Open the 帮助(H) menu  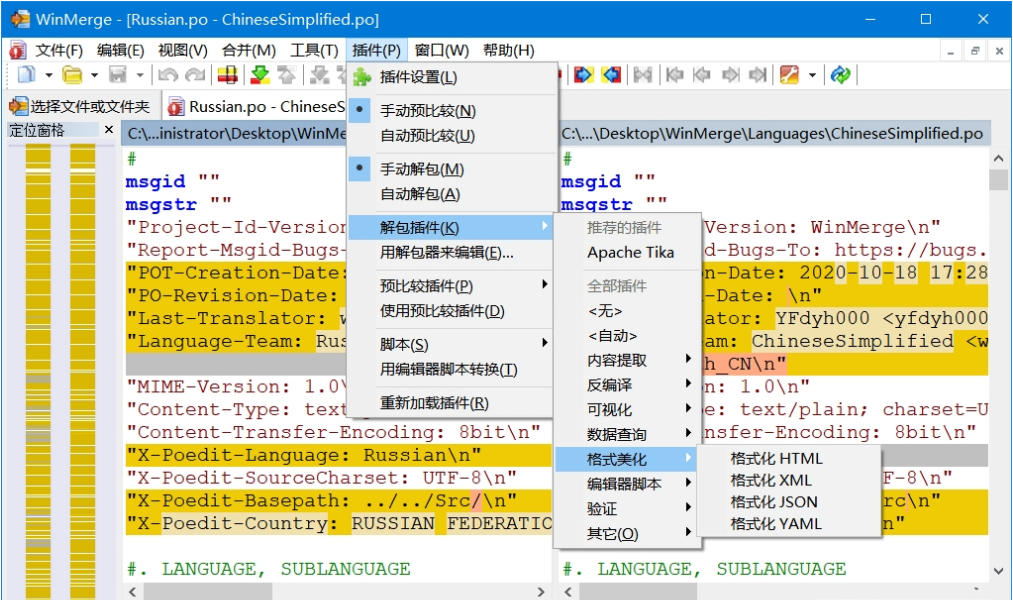pos(508,50)
